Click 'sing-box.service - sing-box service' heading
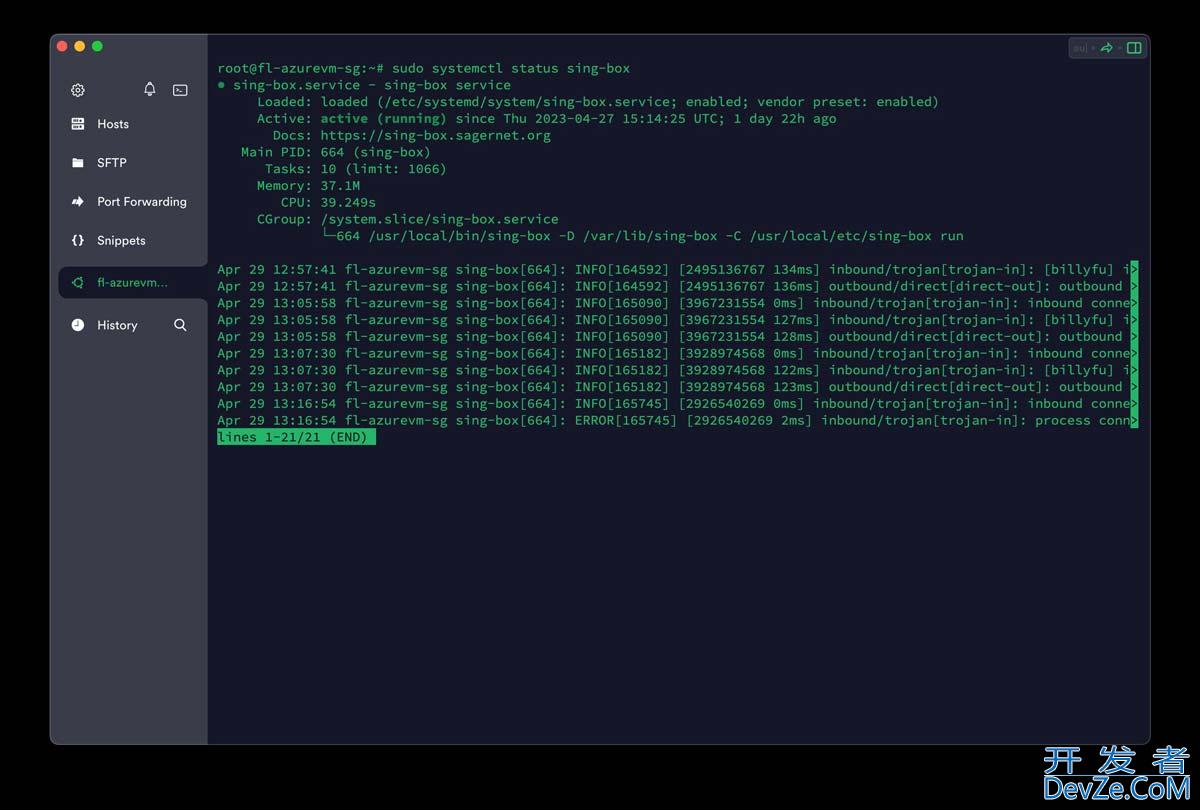This screenshot has width=1200, height=810. pyautogui.click(x=371, y=85)
